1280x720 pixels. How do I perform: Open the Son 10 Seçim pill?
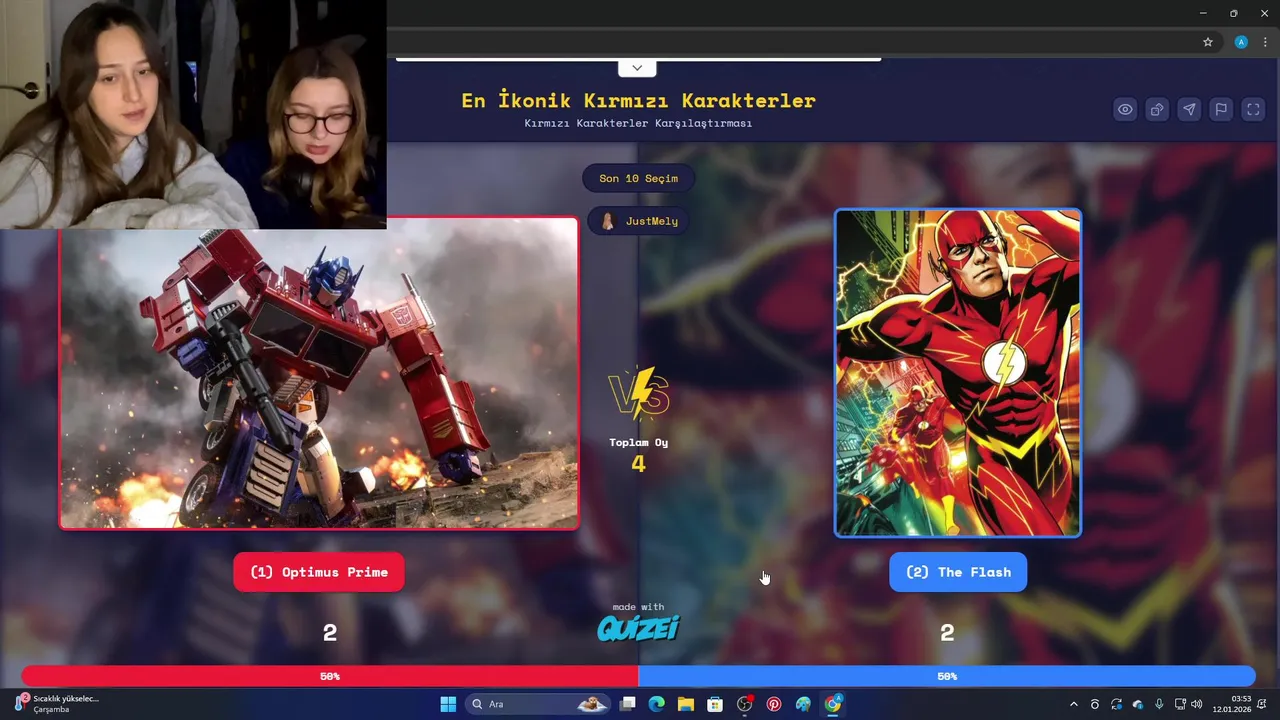[x=638, y=178]
